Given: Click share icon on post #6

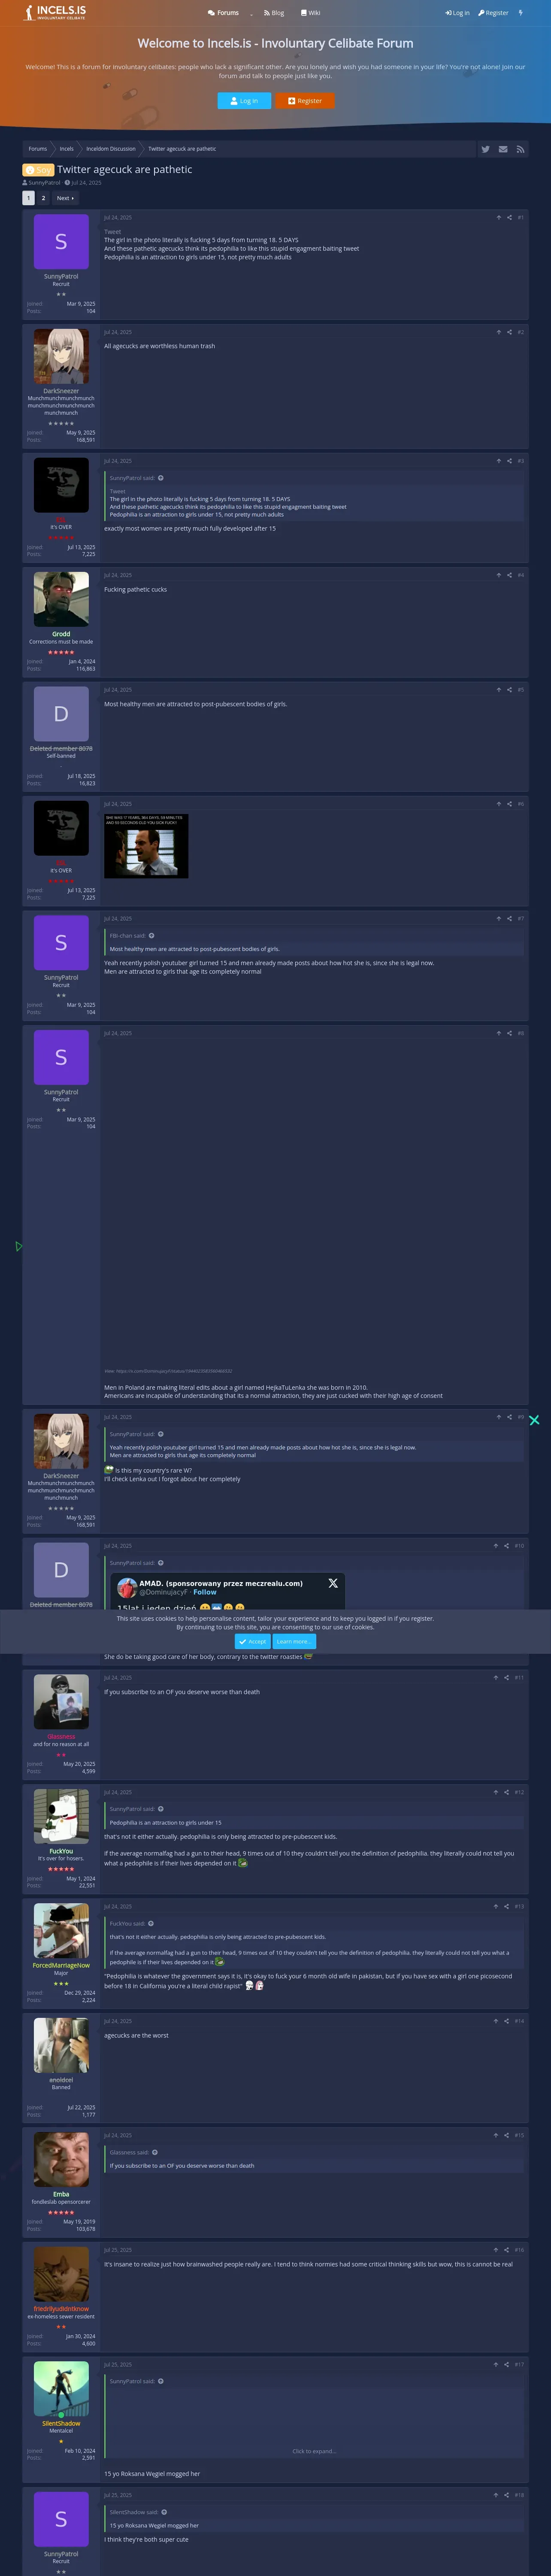Looking at the screenshot, I should [509, 804].
